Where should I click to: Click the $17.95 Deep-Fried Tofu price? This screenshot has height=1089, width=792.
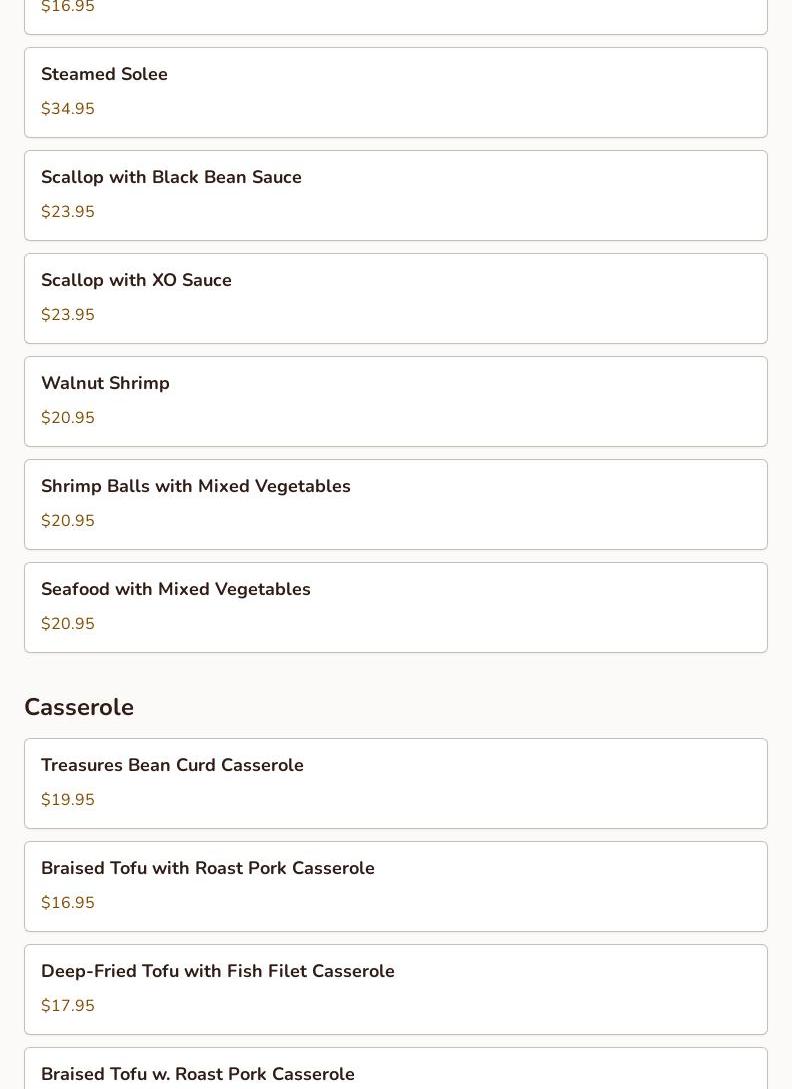click(68, 1006)
